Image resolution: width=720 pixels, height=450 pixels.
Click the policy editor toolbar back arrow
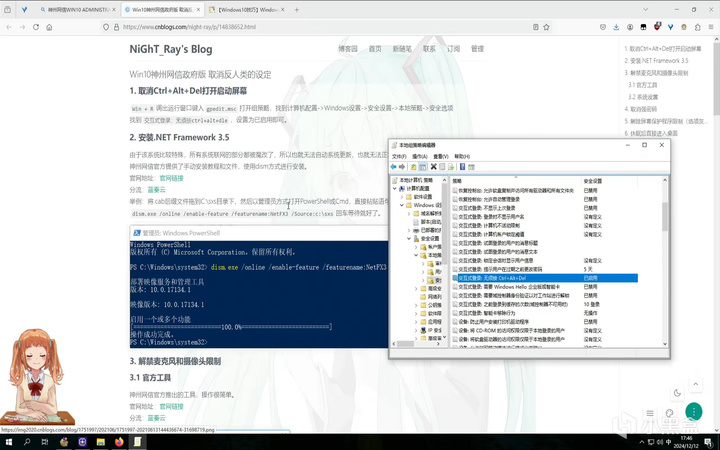tap(394, 167)
